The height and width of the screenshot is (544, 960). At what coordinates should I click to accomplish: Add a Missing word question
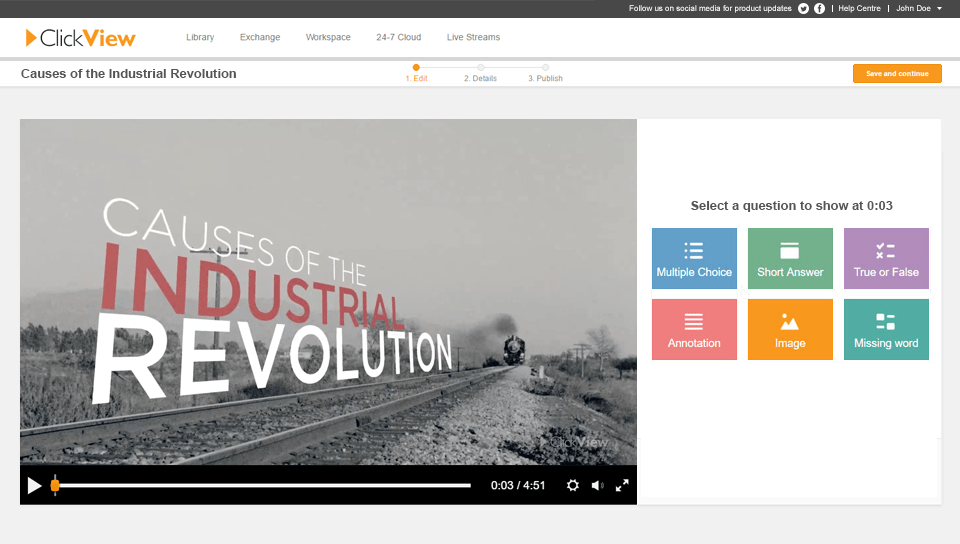pos(886,329)
